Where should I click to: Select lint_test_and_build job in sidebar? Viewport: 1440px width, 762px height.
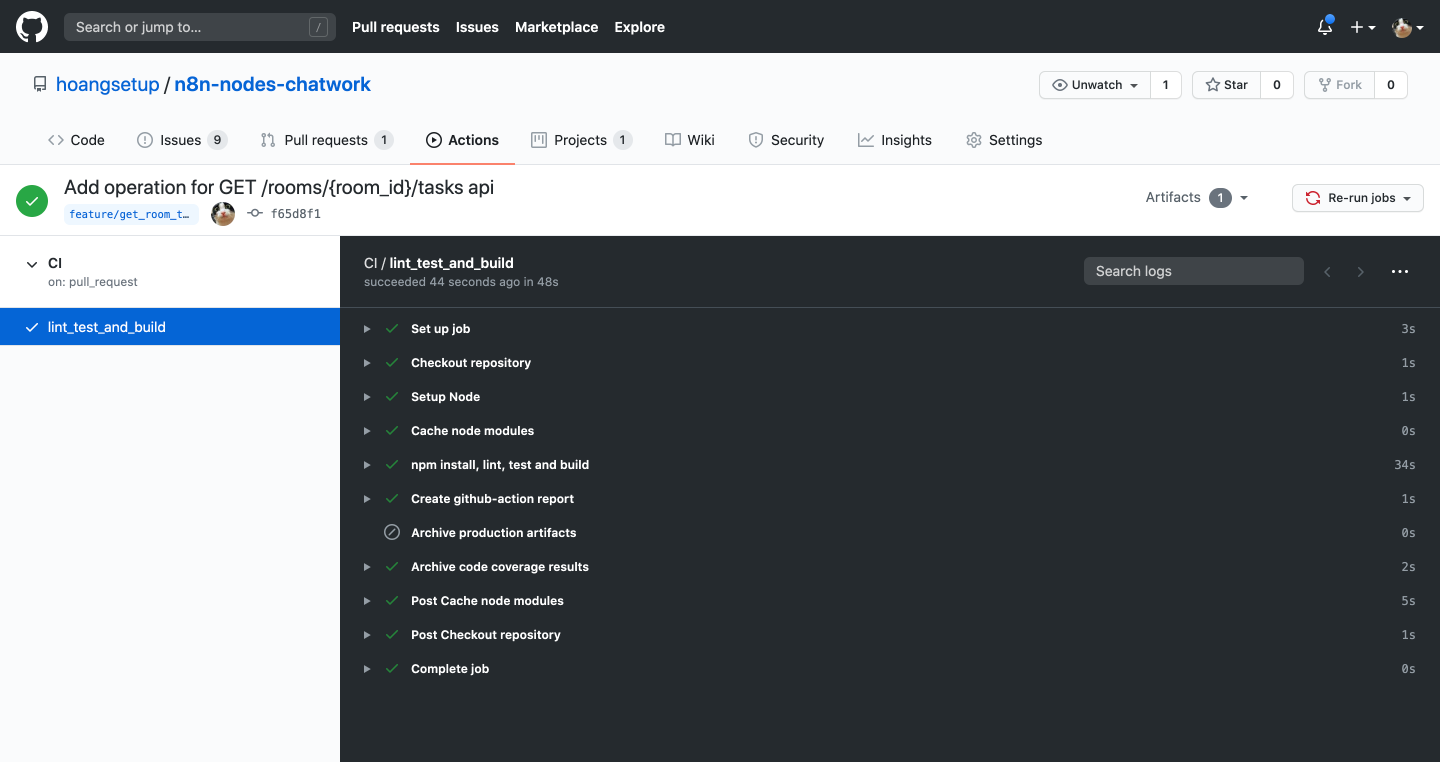click(170, 327)
